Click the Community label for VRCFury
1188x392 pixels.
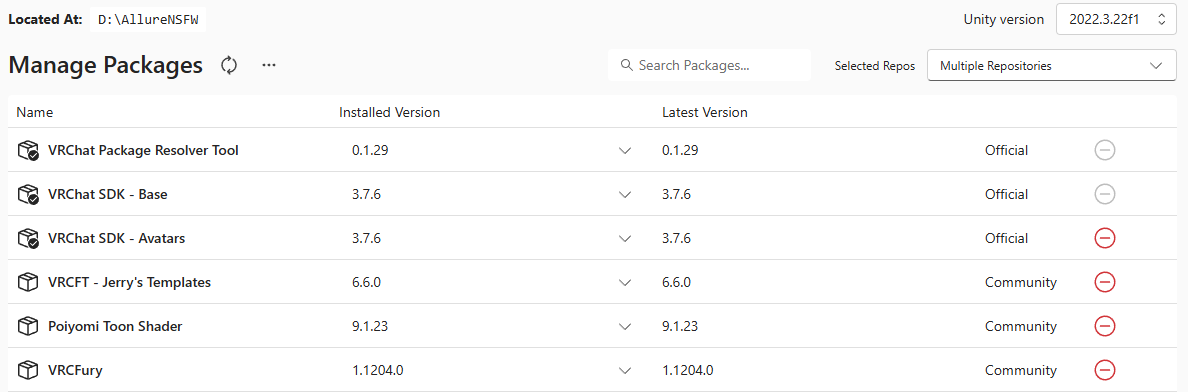[1021, 370]
